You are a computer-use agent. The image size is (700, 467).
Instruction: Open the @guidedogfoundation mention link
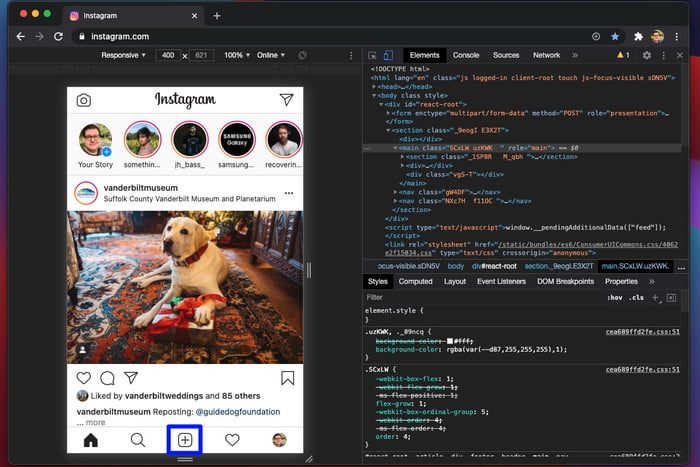[238, 412]
